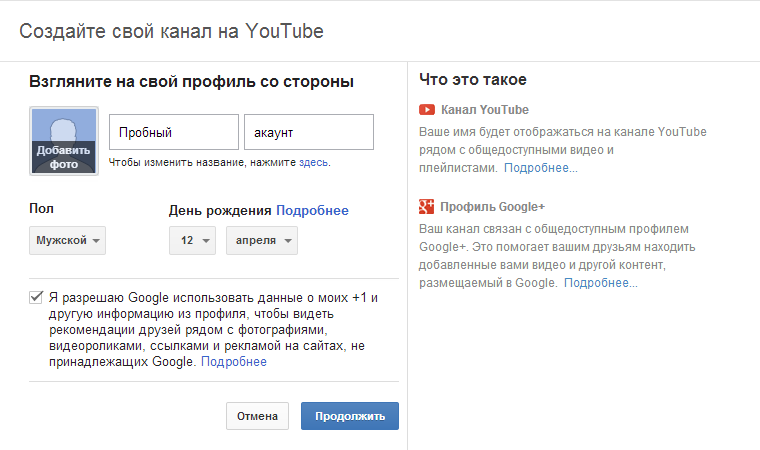Click the Google+ profile icon
760x450 pixels.
click(427, 207)
